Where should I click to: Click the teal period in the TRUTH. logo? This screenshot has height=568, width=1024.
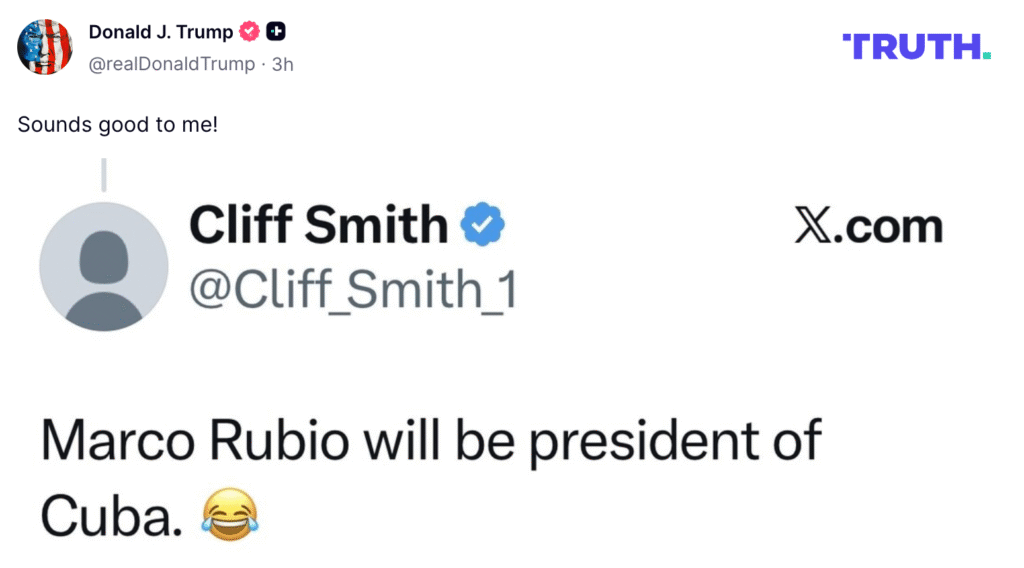point(987,56)
